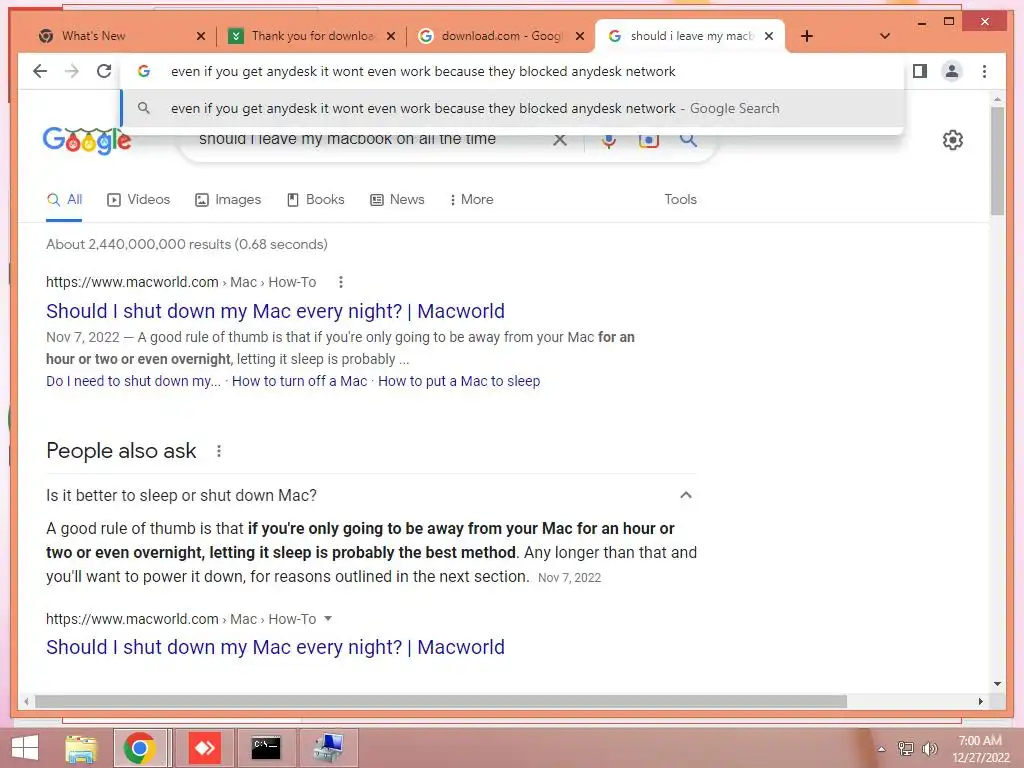Image resolution: width=1024 pixels, height=768 pixels.
Task: Open People also ask options menu
Action: click(219, 451)
